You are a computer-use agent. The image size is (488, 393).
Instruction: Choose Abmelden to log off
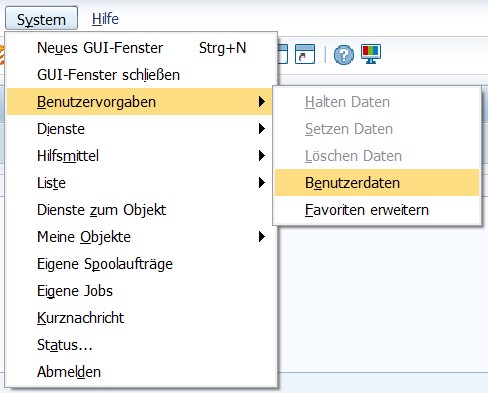coord(139,372)
